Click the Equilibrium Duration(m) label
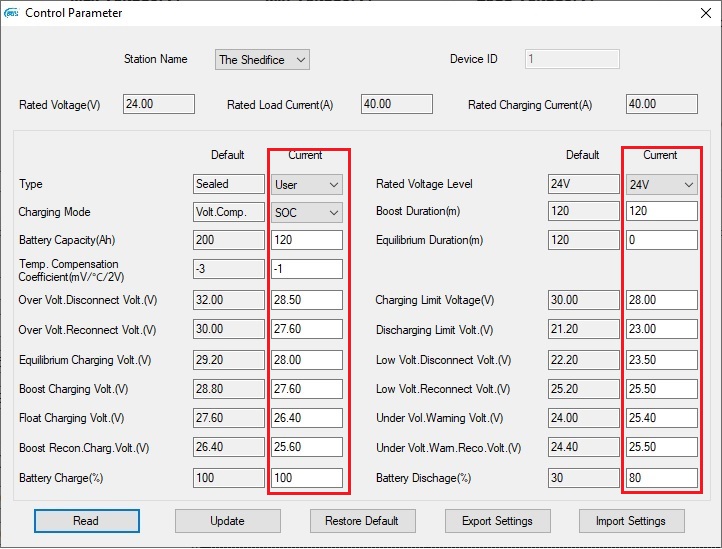722x549 pixels. (429, 240)
